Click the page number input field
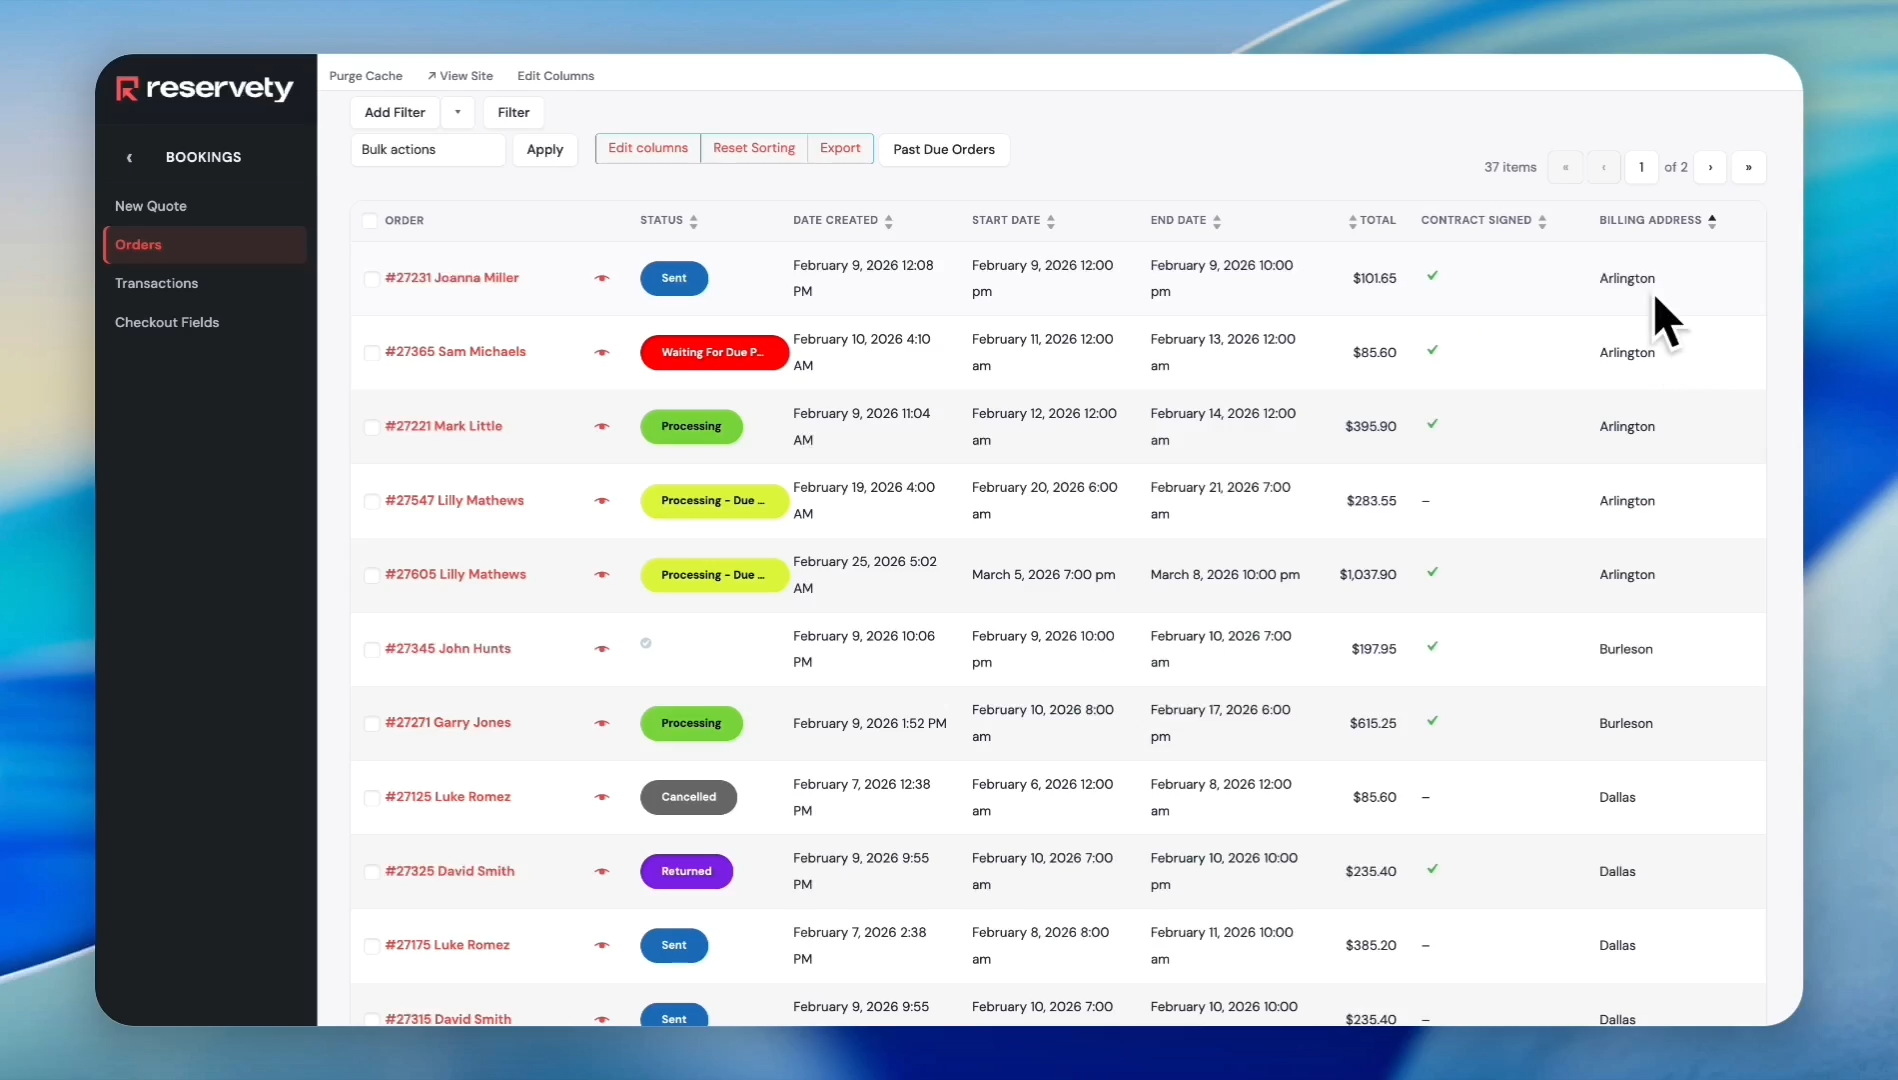Viewport: 1898px width, 1080px height. pos(1641,167)
